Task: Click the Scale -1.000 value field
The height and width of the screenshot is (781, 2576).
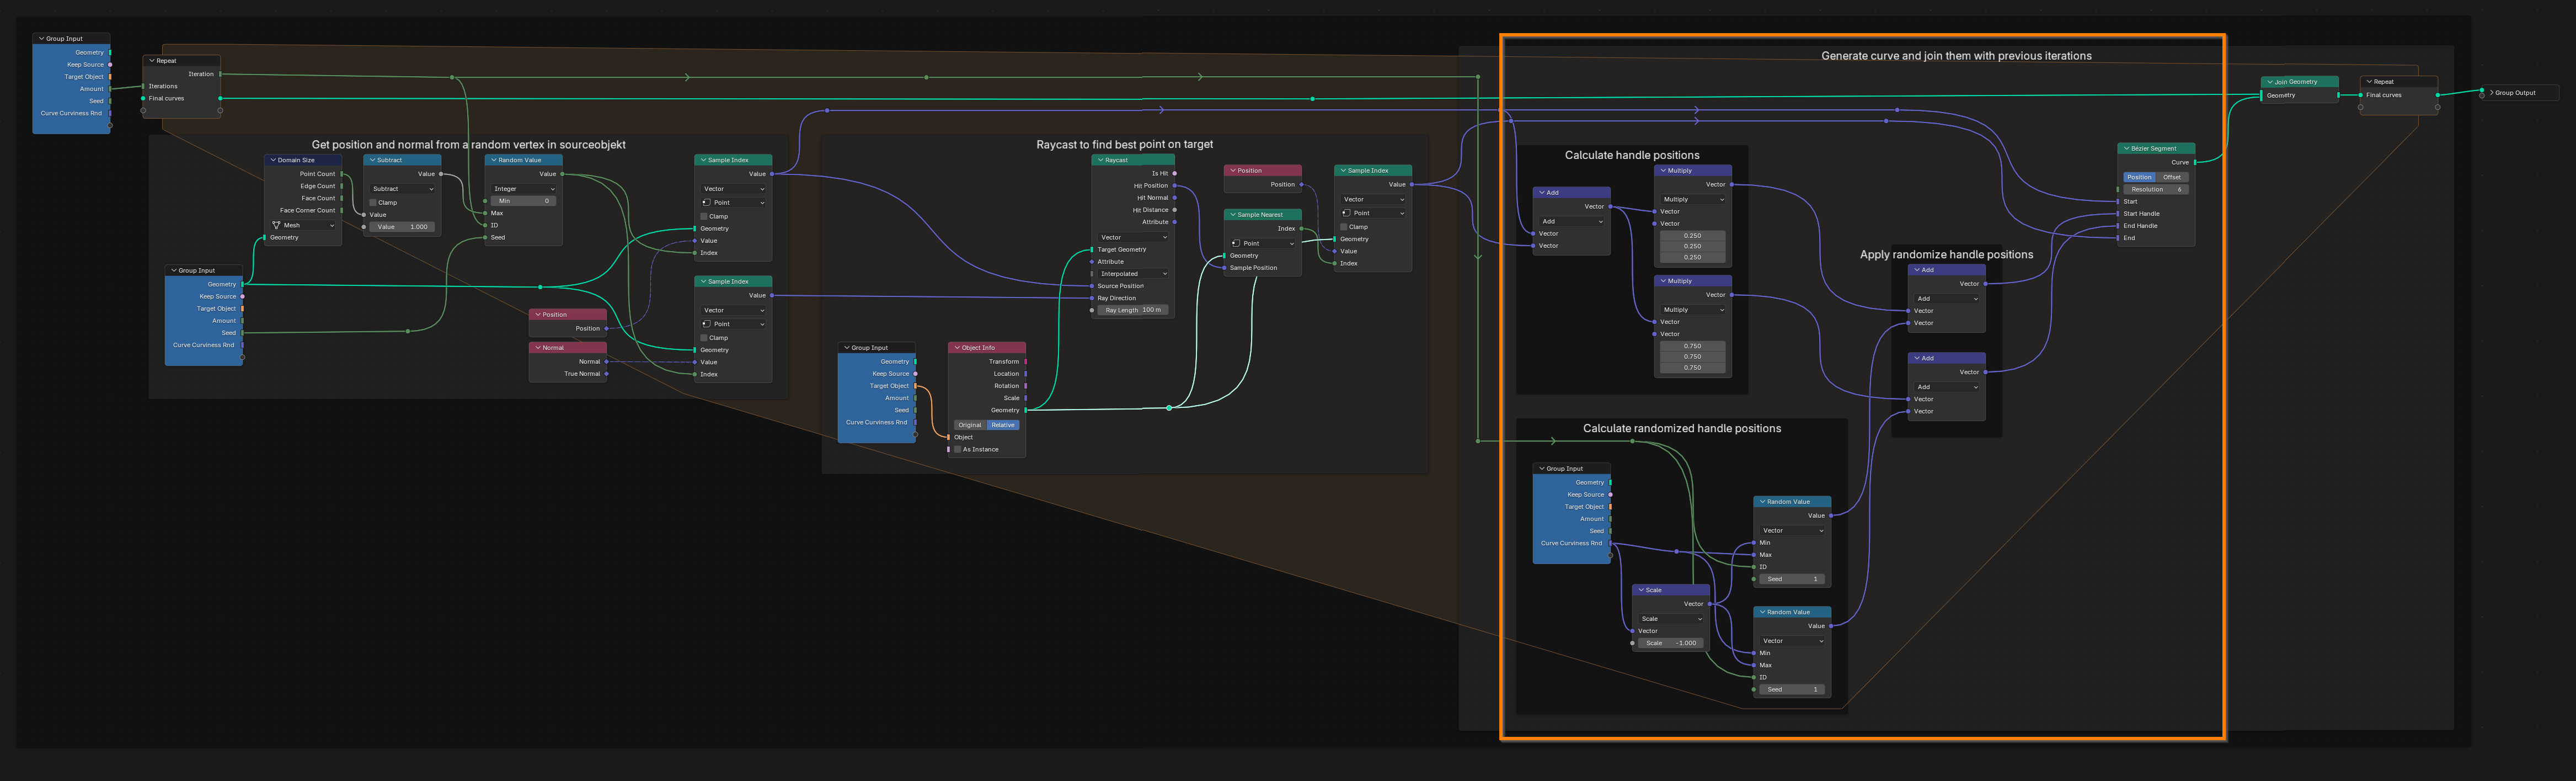Action: pos(1671,643)
